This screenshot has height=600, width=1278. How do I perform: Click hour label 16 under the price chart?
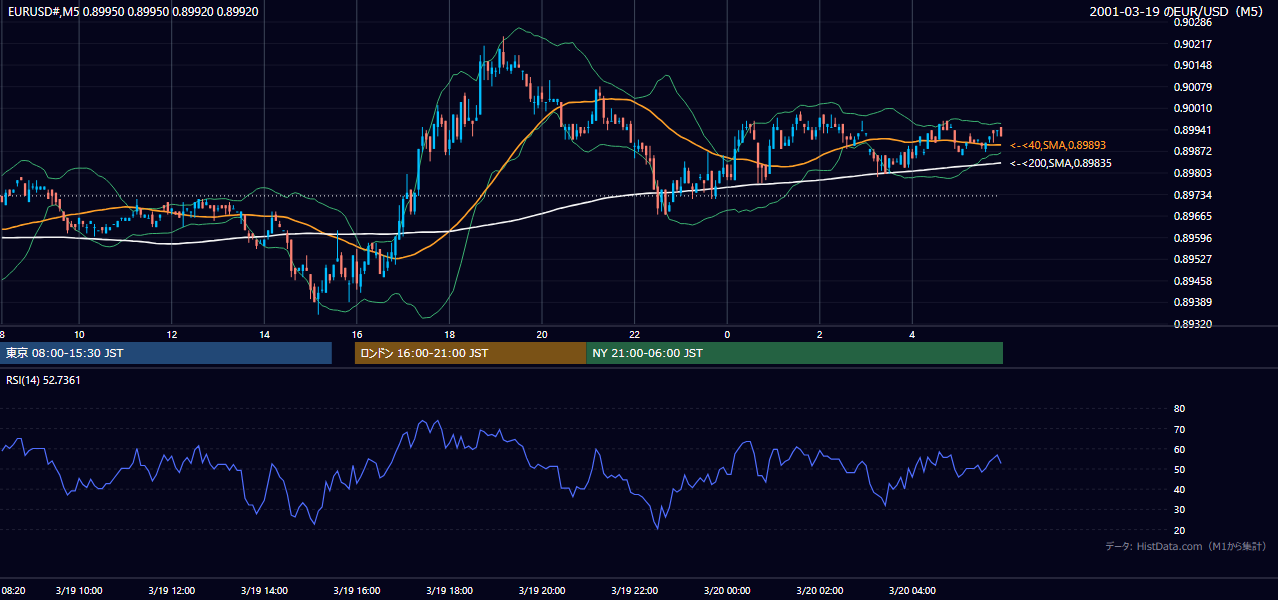pos(357,334)
